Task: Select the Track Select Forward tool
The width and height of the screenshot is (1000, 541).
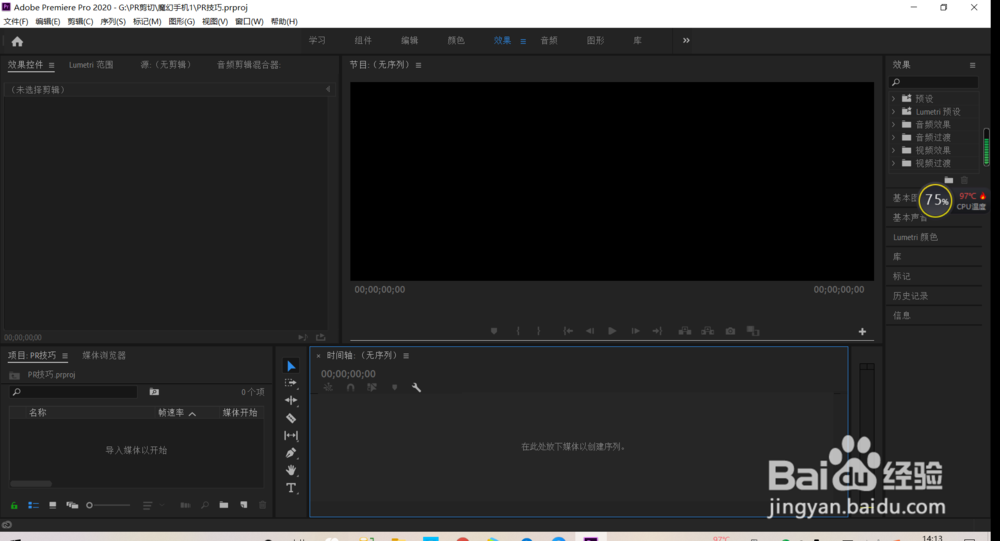Action: click(x=291, y=383)
